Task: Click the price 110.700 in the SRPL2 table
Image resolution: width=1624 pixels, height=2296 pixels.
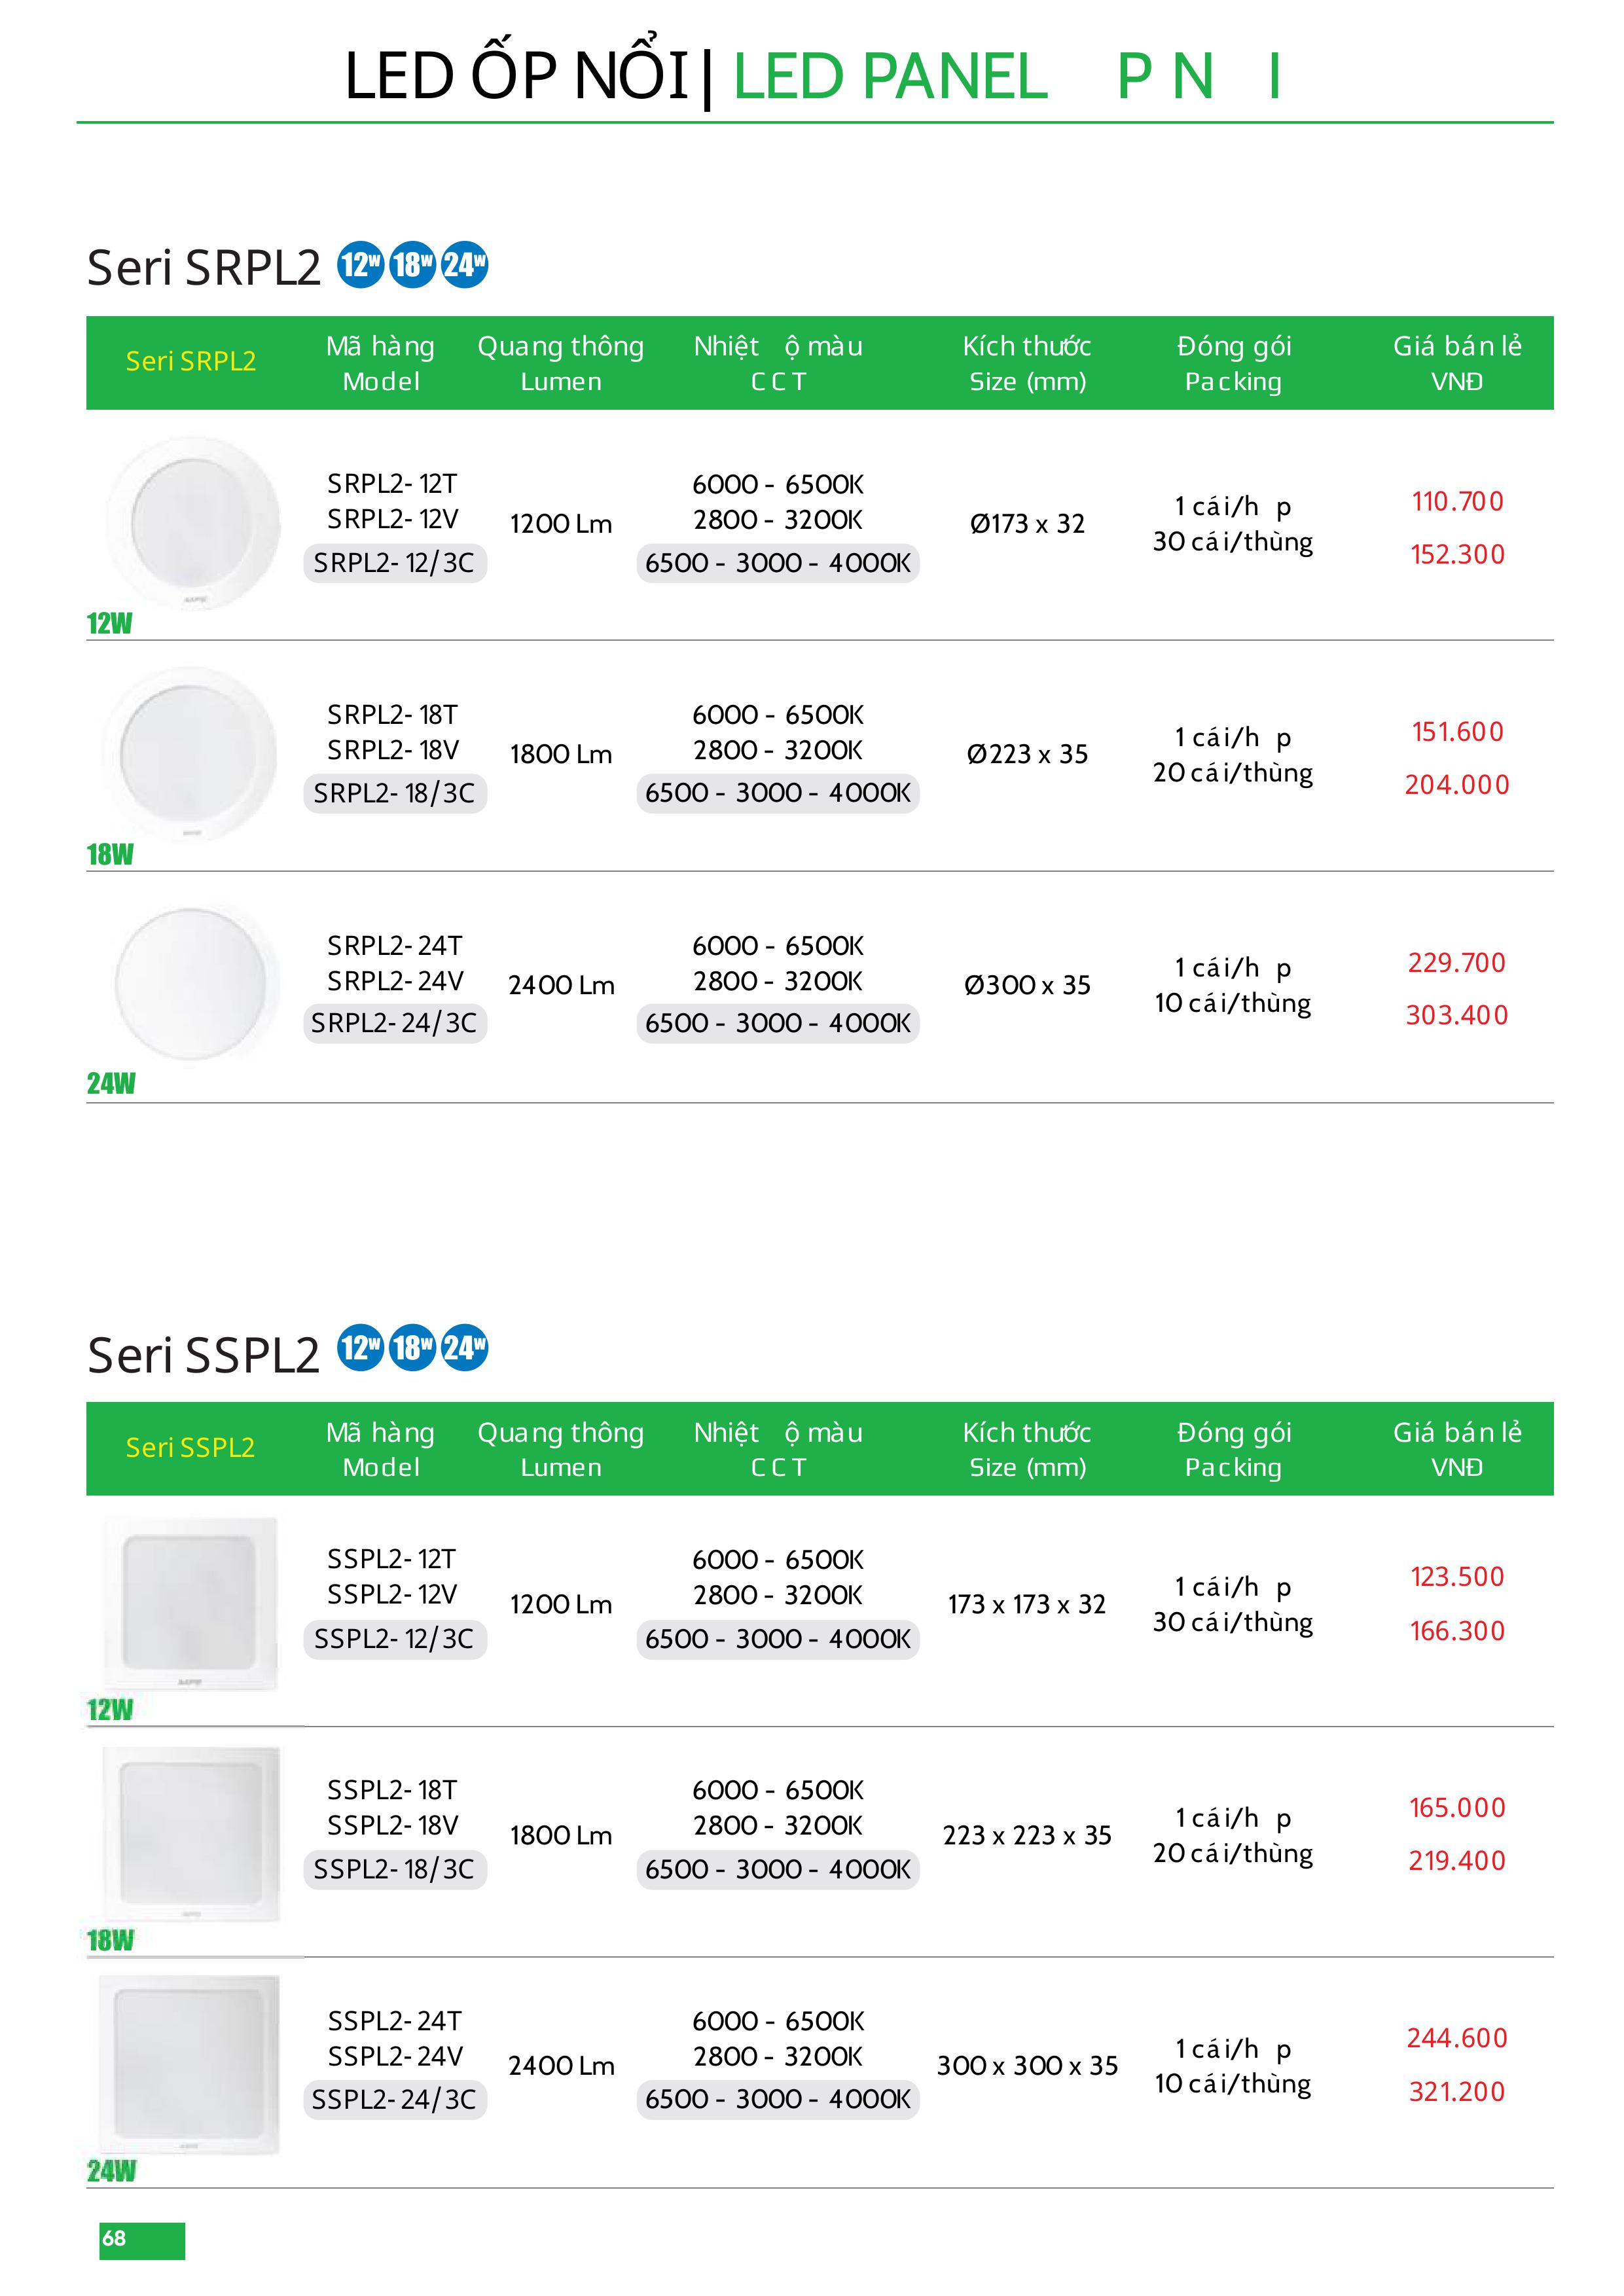Action: (x=1457, y=501)
